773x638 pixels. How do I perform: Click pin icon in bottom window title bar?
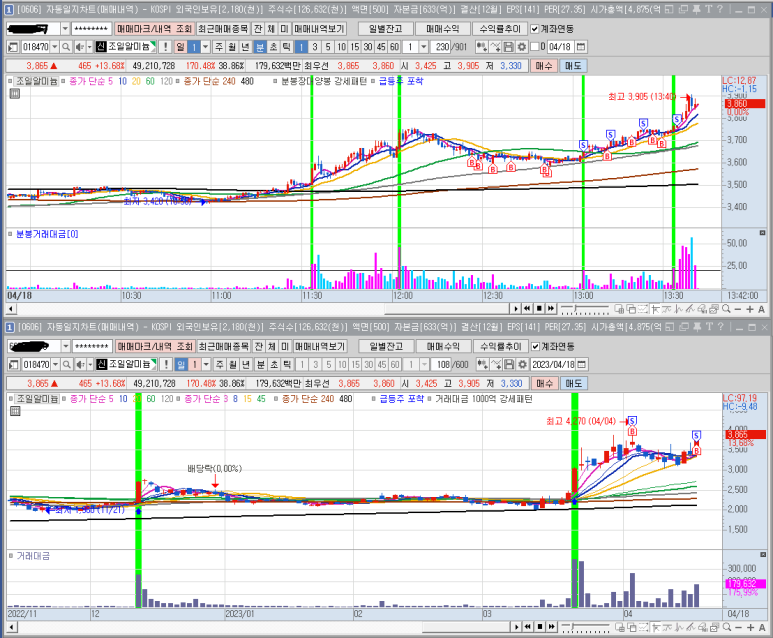697,326
